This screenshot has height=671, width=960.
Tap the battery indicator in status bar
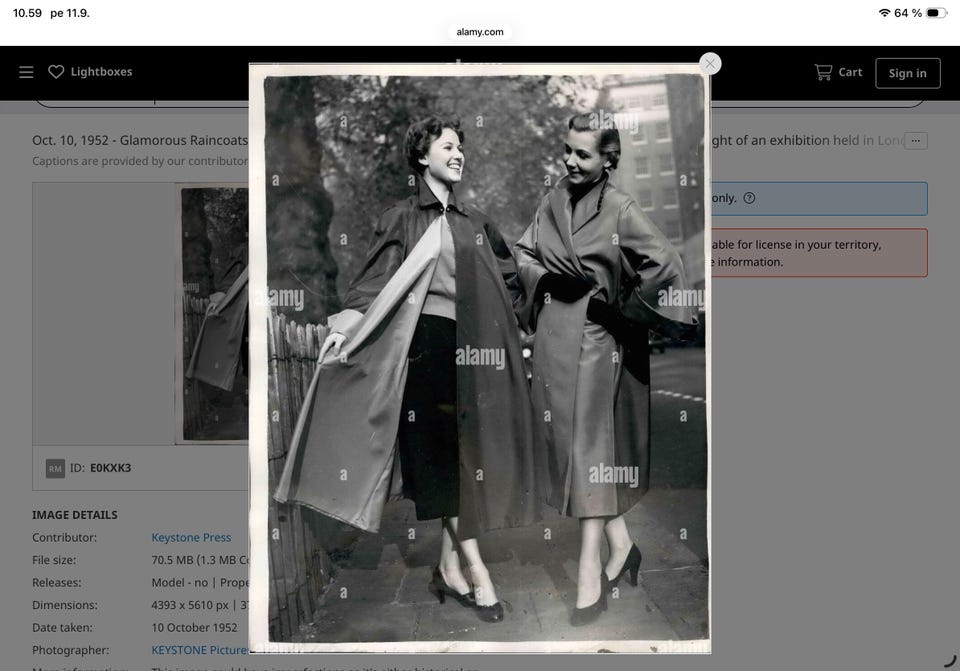936,13
